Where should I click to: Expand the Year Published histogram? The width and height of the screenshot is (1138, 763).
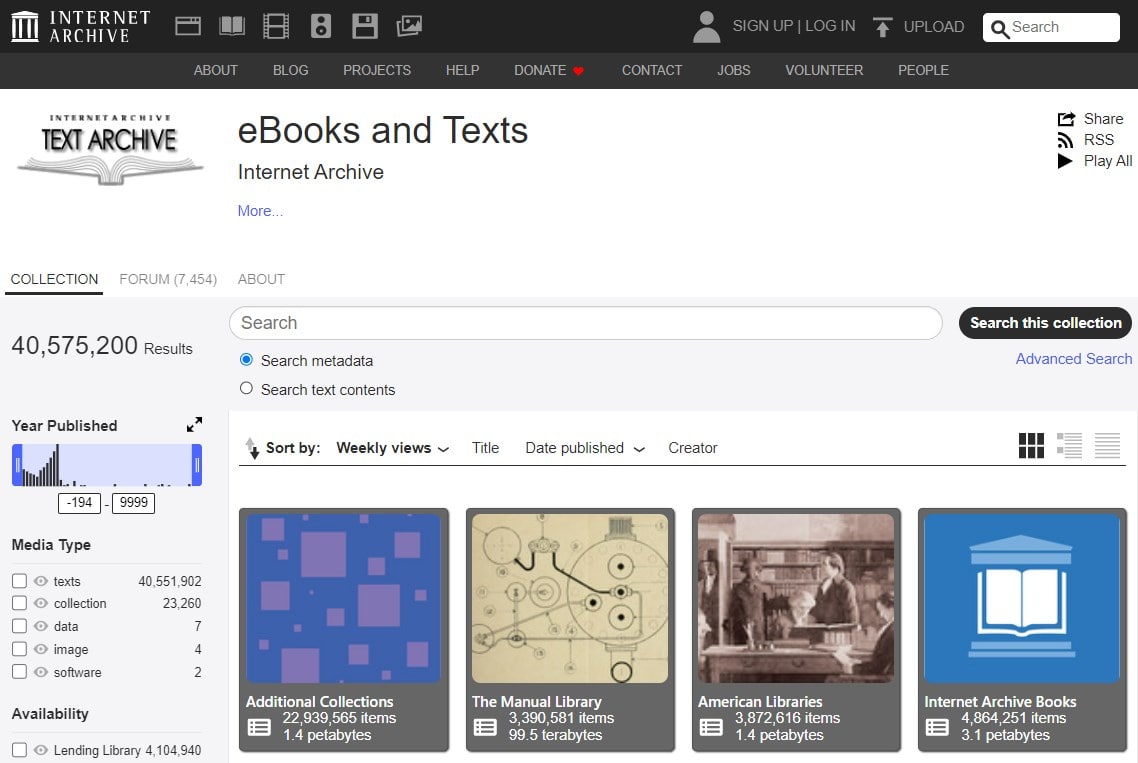coord(194,425)
